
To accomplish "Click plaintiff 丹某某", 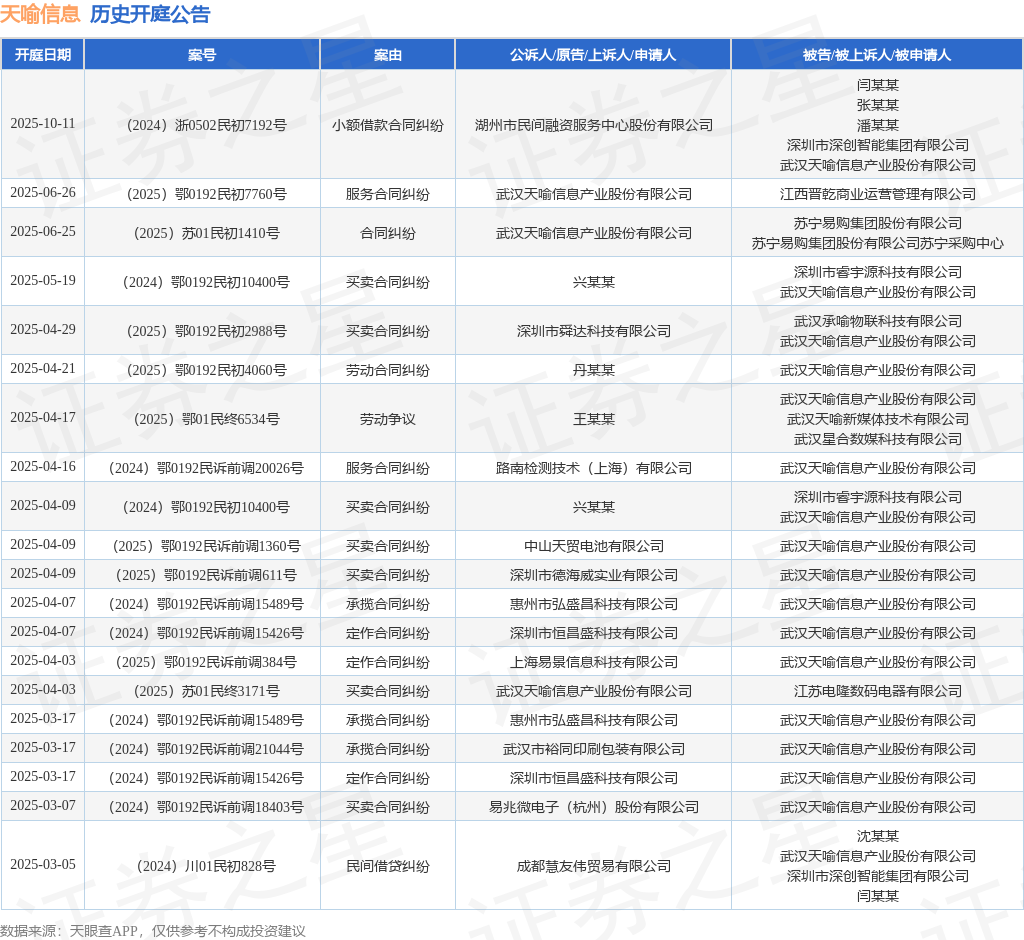I will coord(594,370).
